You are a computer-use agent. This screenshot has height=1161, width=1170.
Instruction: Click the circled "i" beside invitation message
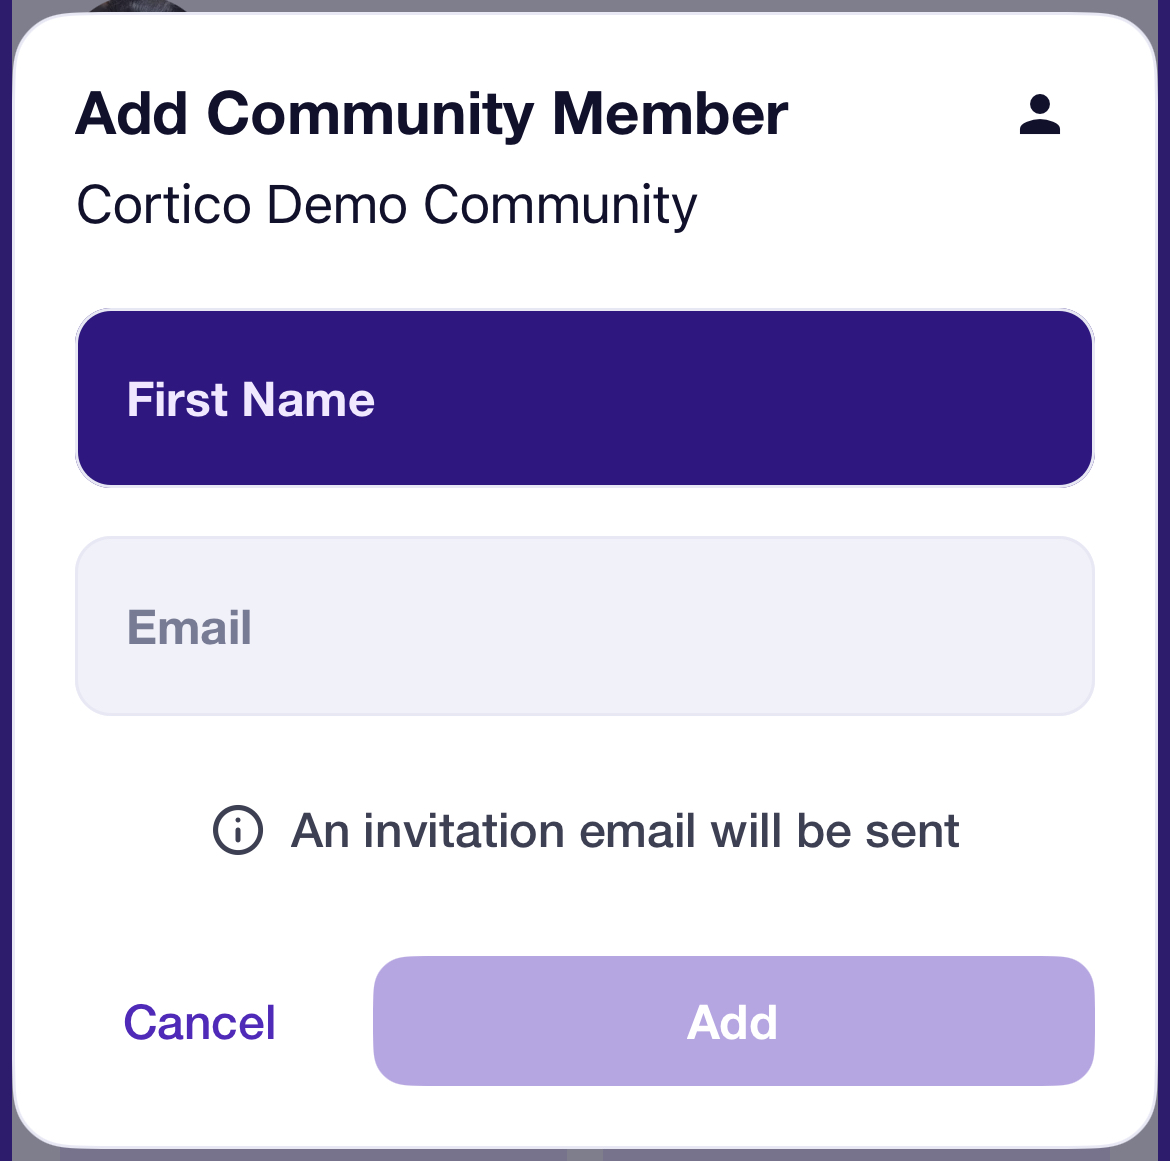[238, 830]
